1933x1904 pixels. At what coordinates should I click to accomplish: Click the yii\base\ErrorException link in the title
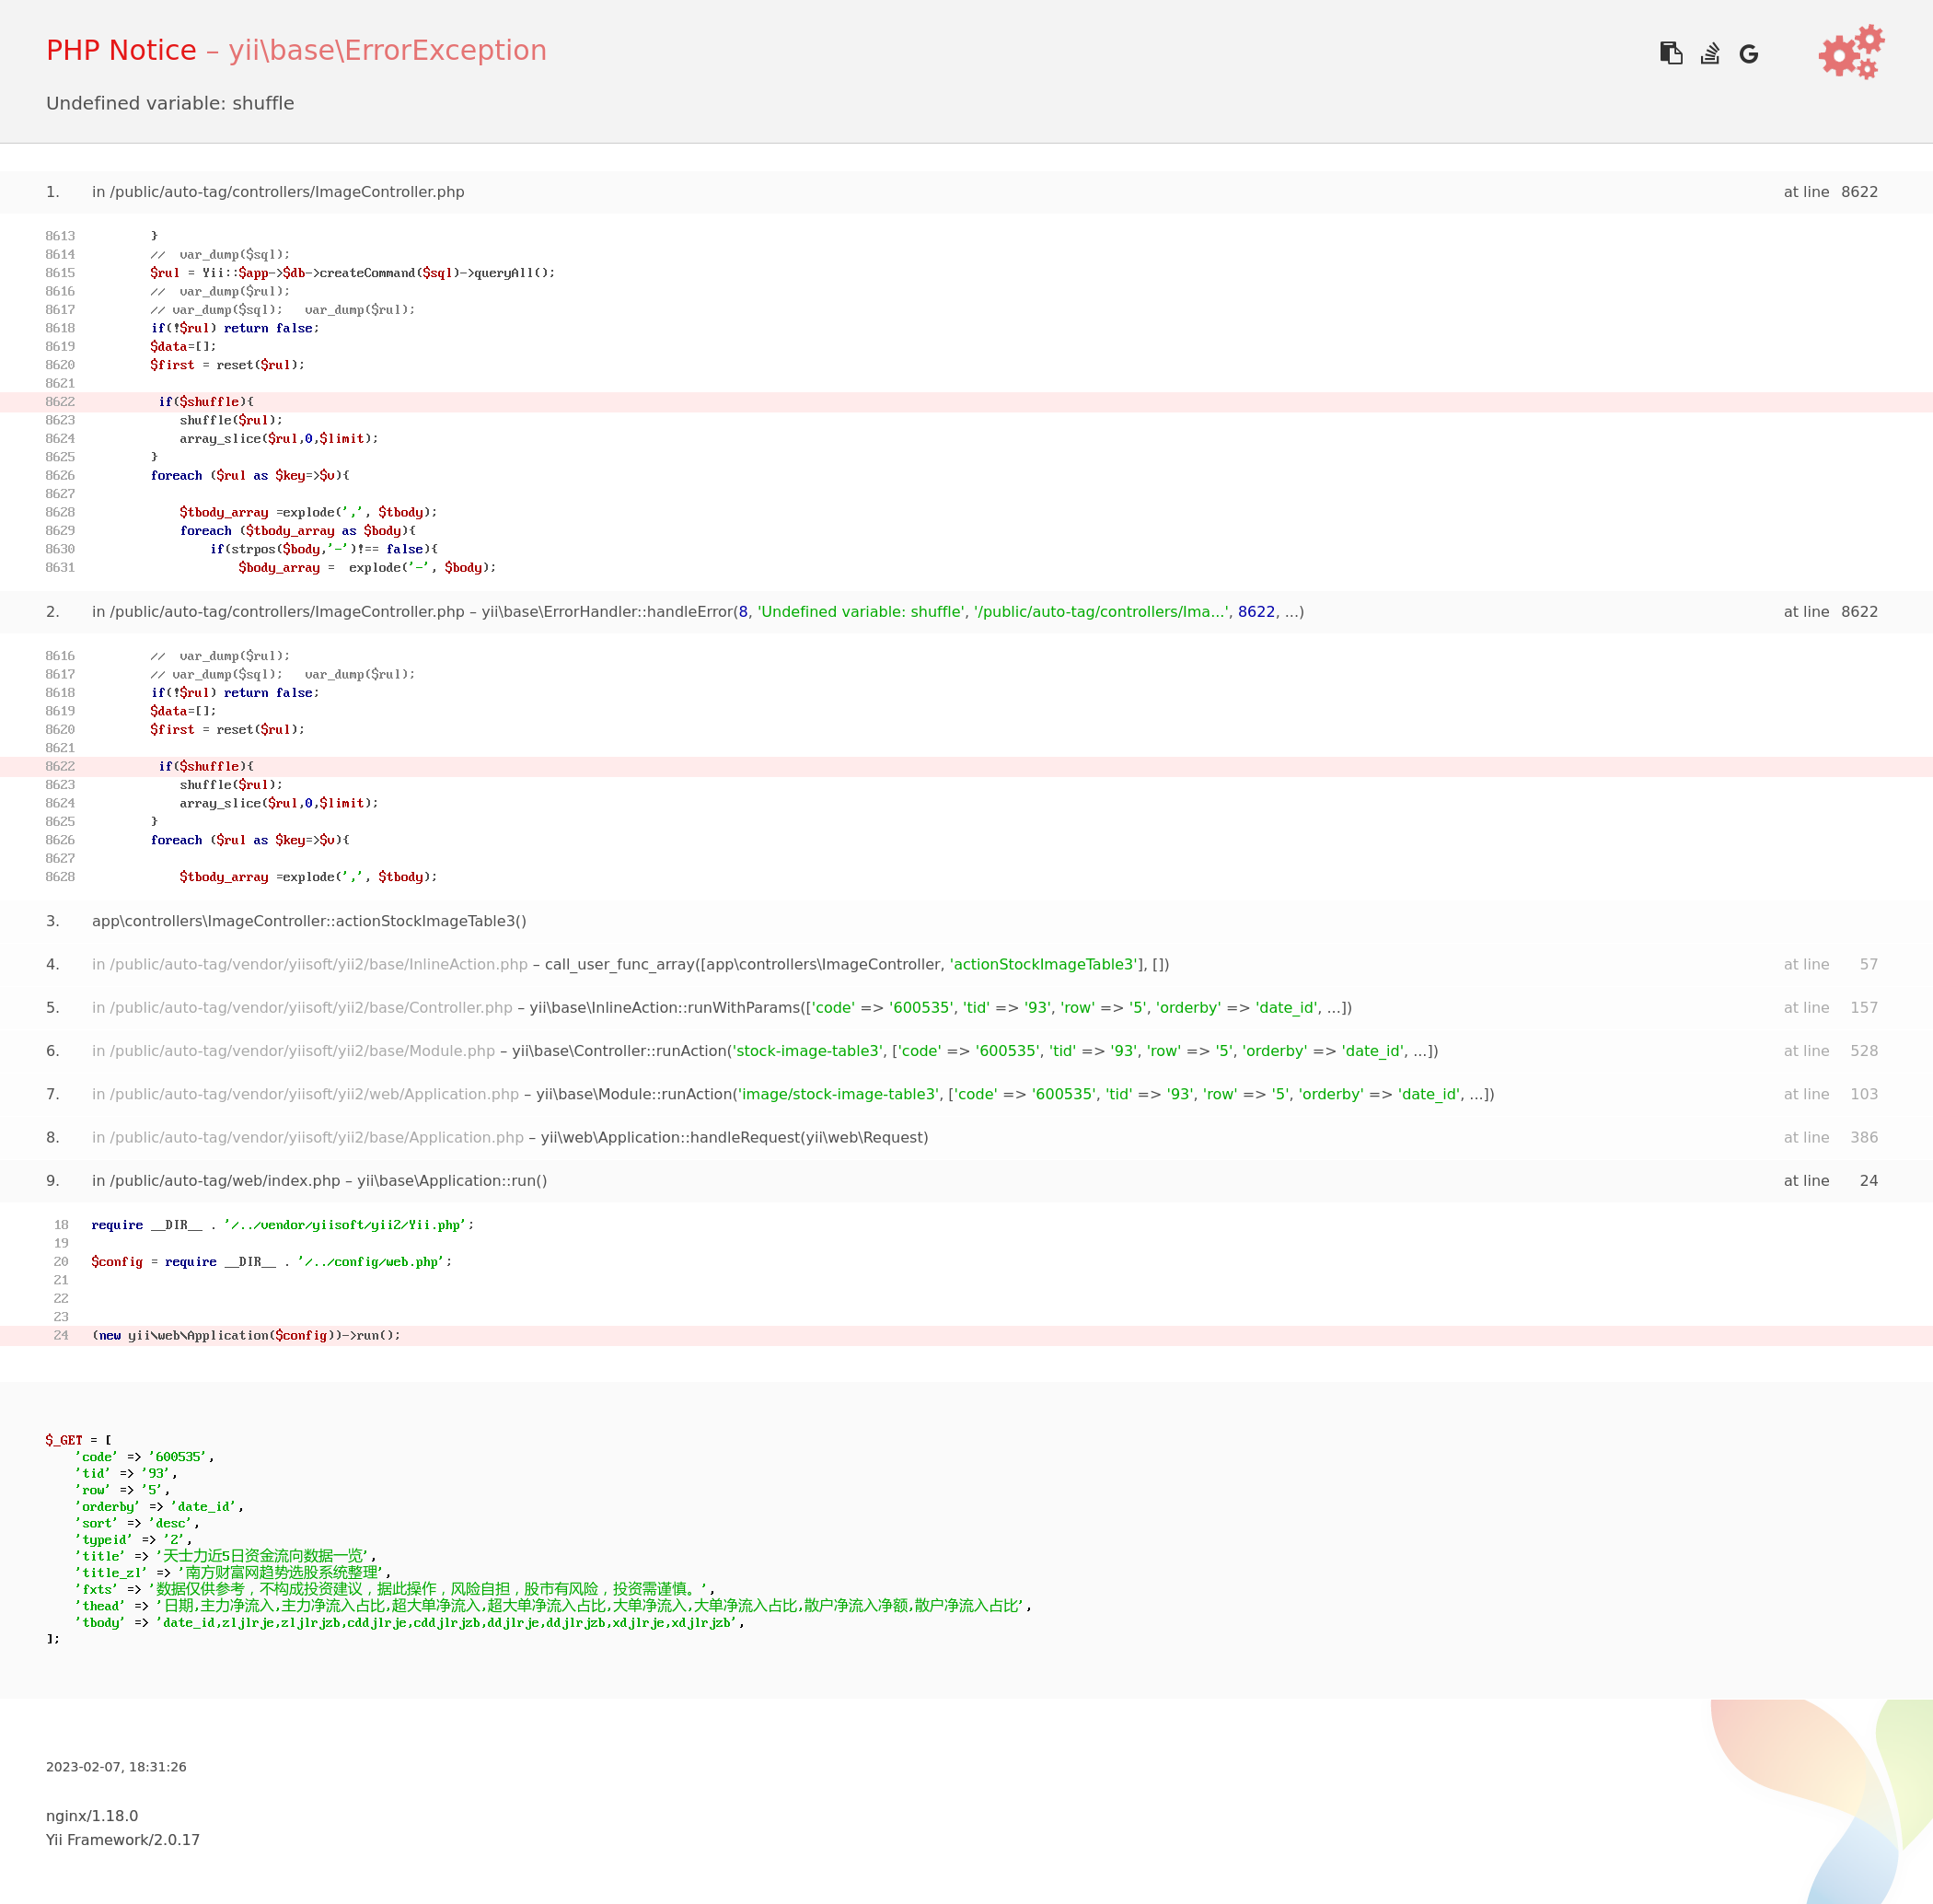[387, 51]
